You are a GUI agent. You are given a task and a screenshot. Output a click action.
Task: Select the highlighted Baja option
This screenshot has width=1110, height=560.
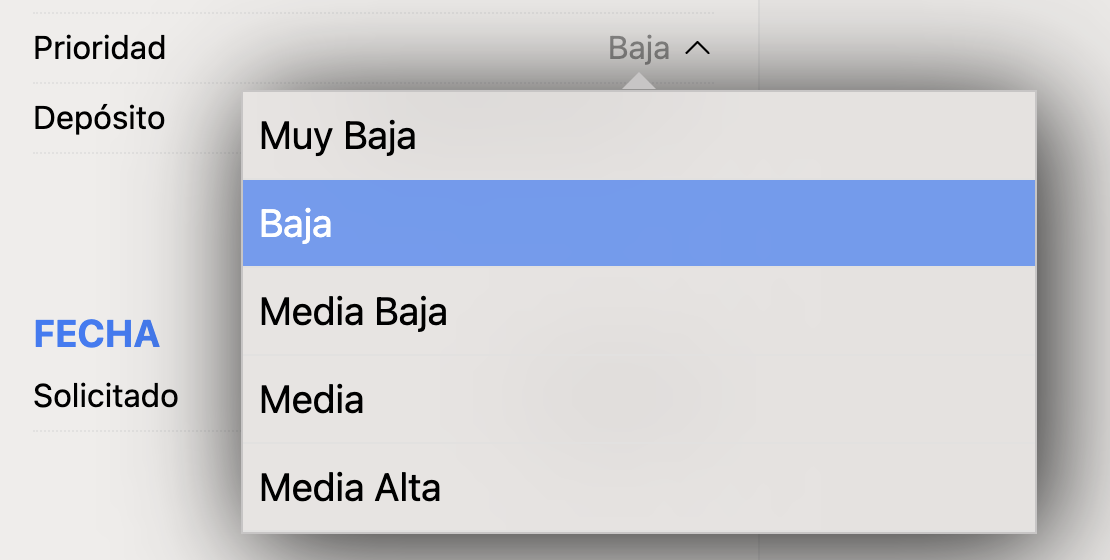pos(296,224)
